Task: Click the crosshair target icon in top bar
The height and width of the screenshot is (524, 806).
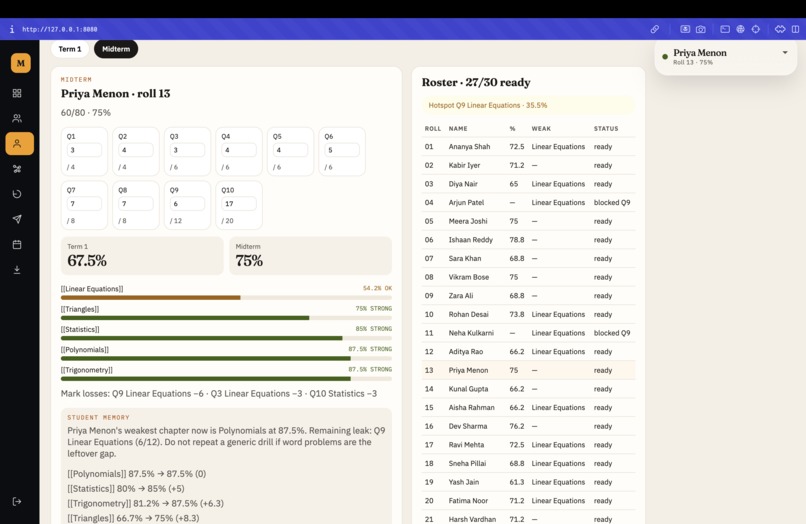Action: pos(756,29)
